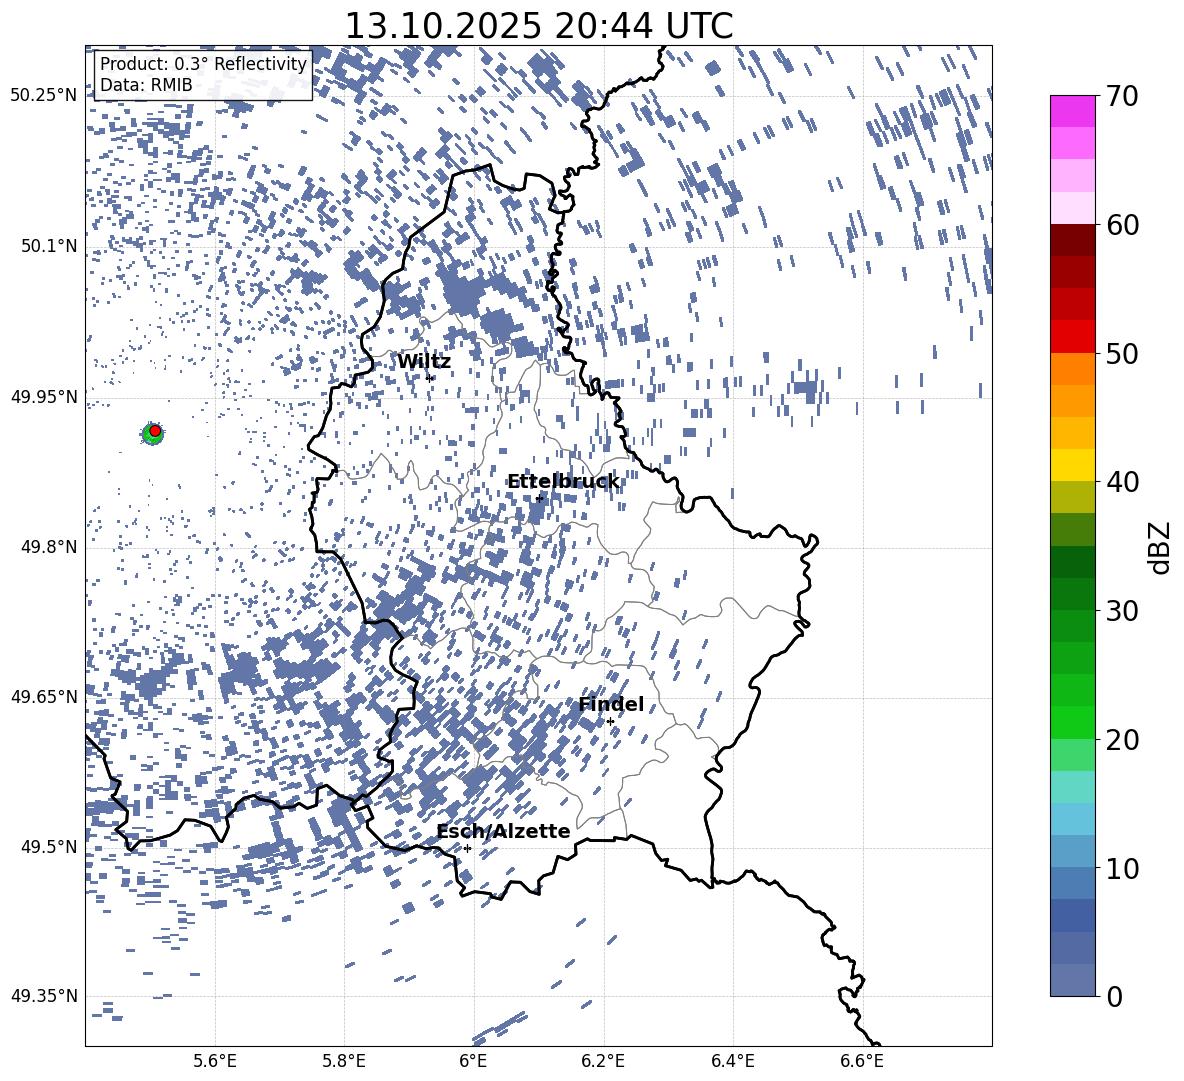The image size is (1184, 1081).
Task: Click the 6°E longitude label
Action: click(x=473, y=1061)
